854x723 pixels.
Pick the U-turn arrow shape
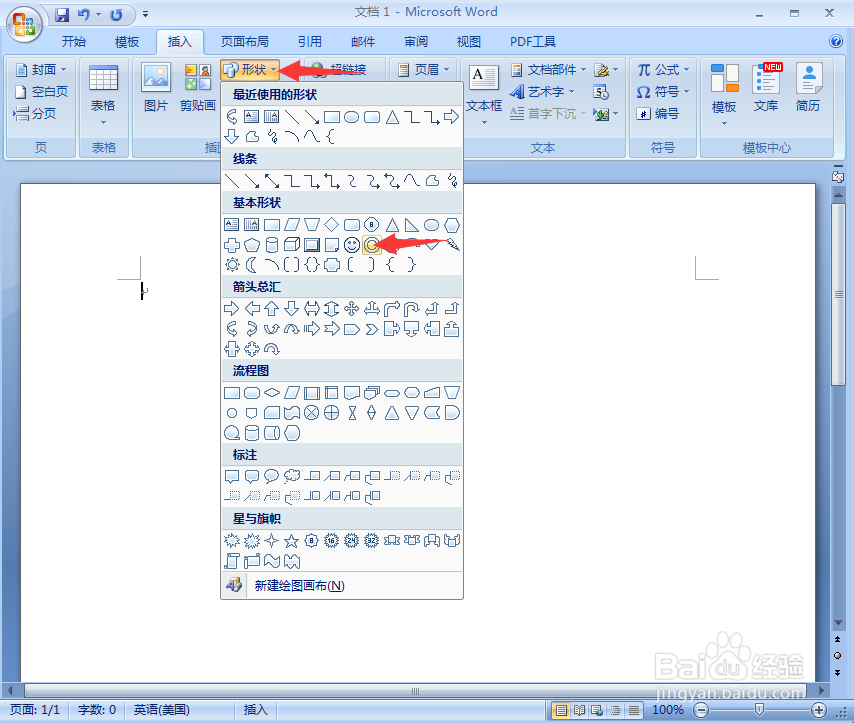click(412, 309)
